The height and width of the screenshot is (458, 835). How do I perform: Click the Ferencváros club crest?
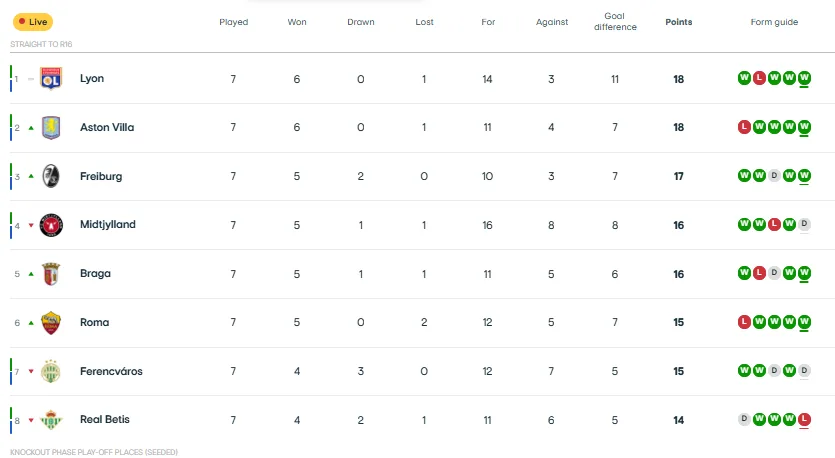(x=51, y=372)
